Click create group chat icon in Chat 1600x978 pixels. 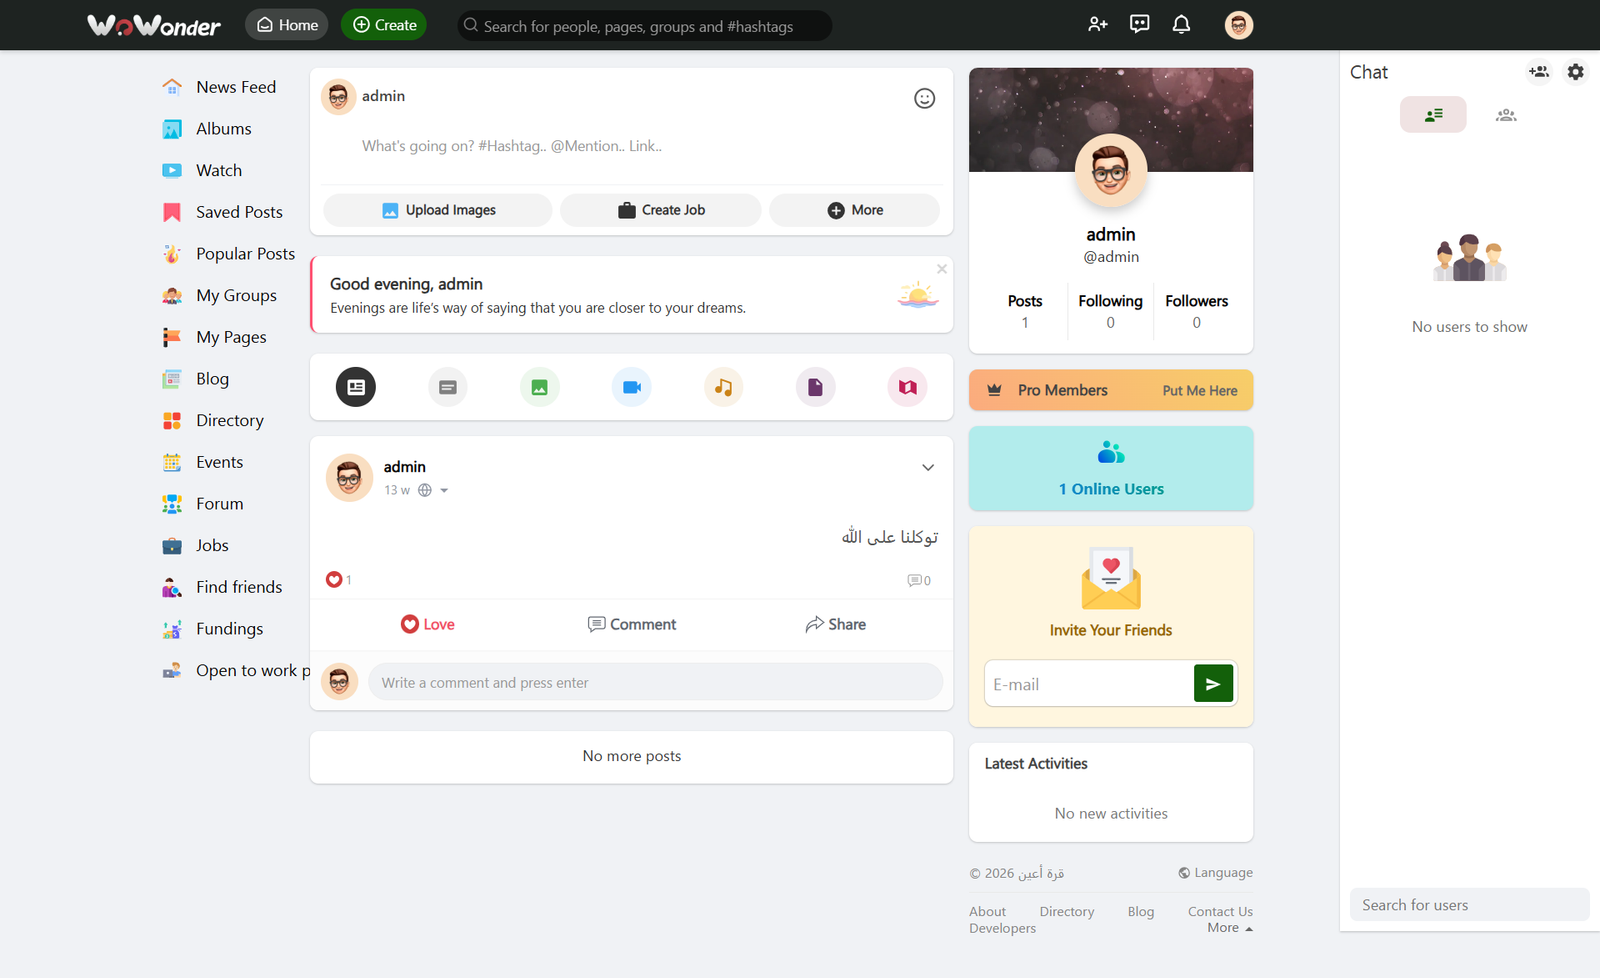click(x=1539, y=72)
